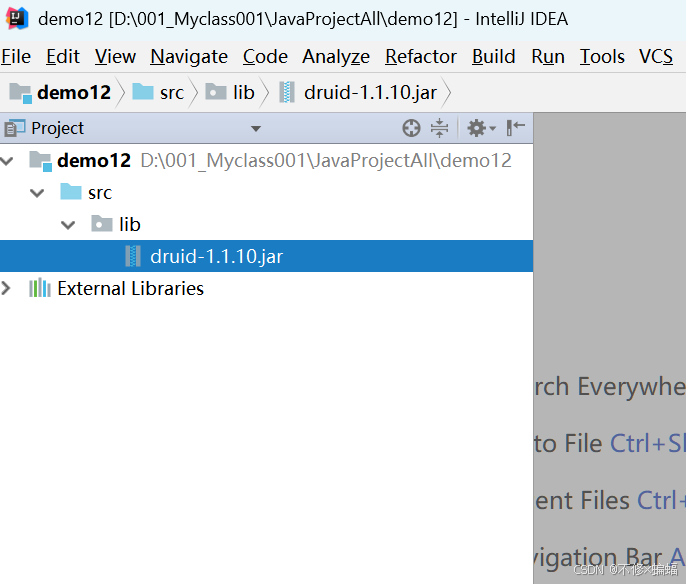Collapse the lib folder node
The image size is (686, 584).
point(68,225)
